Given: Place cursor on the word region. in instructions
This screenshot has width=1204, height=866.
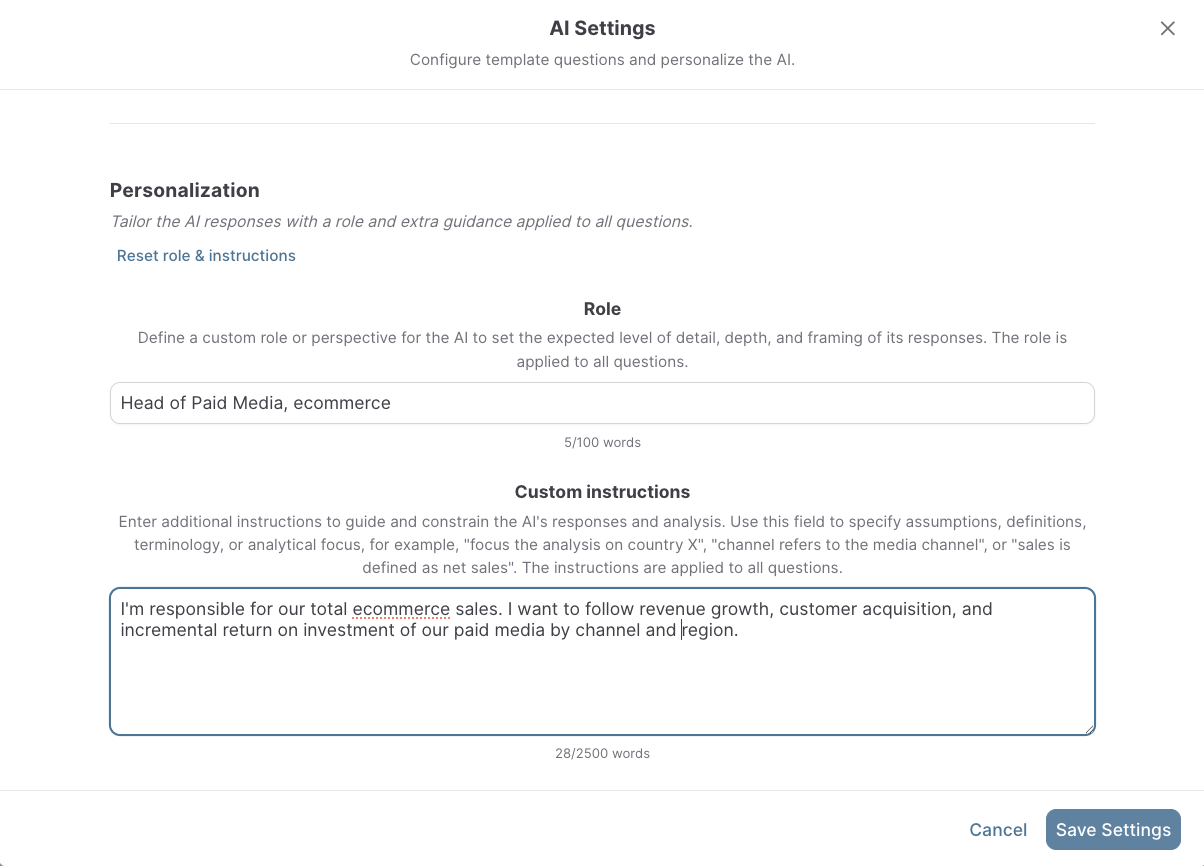Looking at the screenshot, I should click(x=710, y=631).
